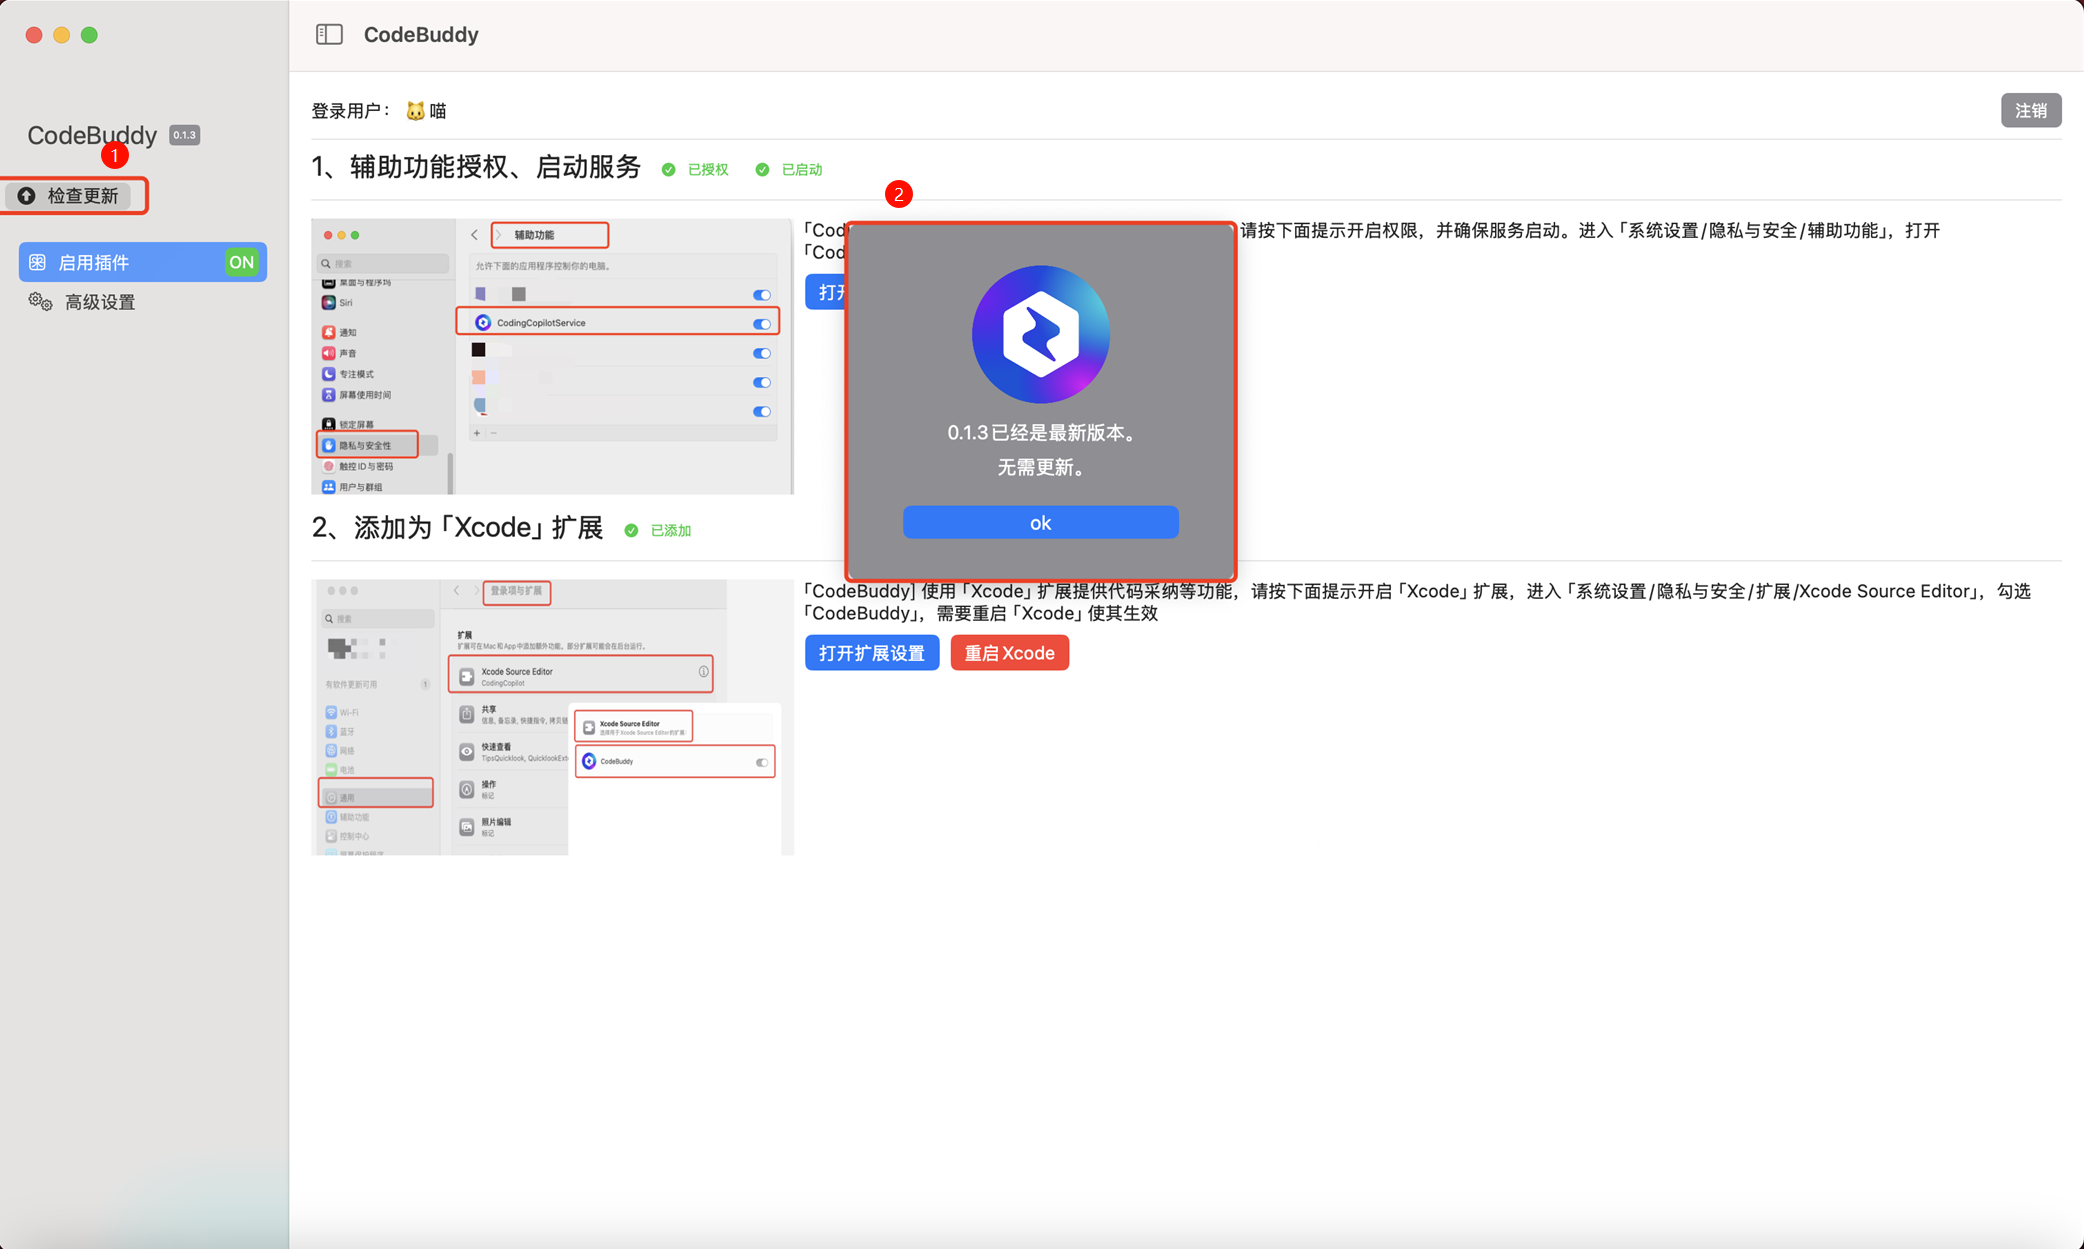2084x1249 pixels.
Task: Open extension settings blue button
Action: (x=871, y=653)
